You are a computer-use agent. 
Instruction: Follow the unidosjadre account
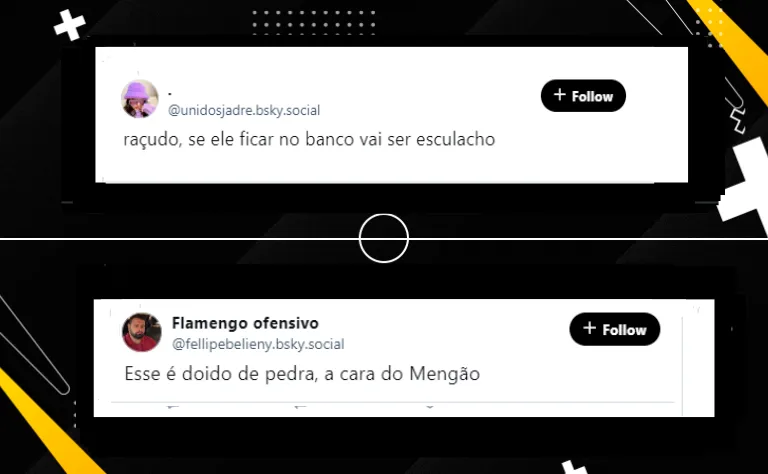click(583, 95)
